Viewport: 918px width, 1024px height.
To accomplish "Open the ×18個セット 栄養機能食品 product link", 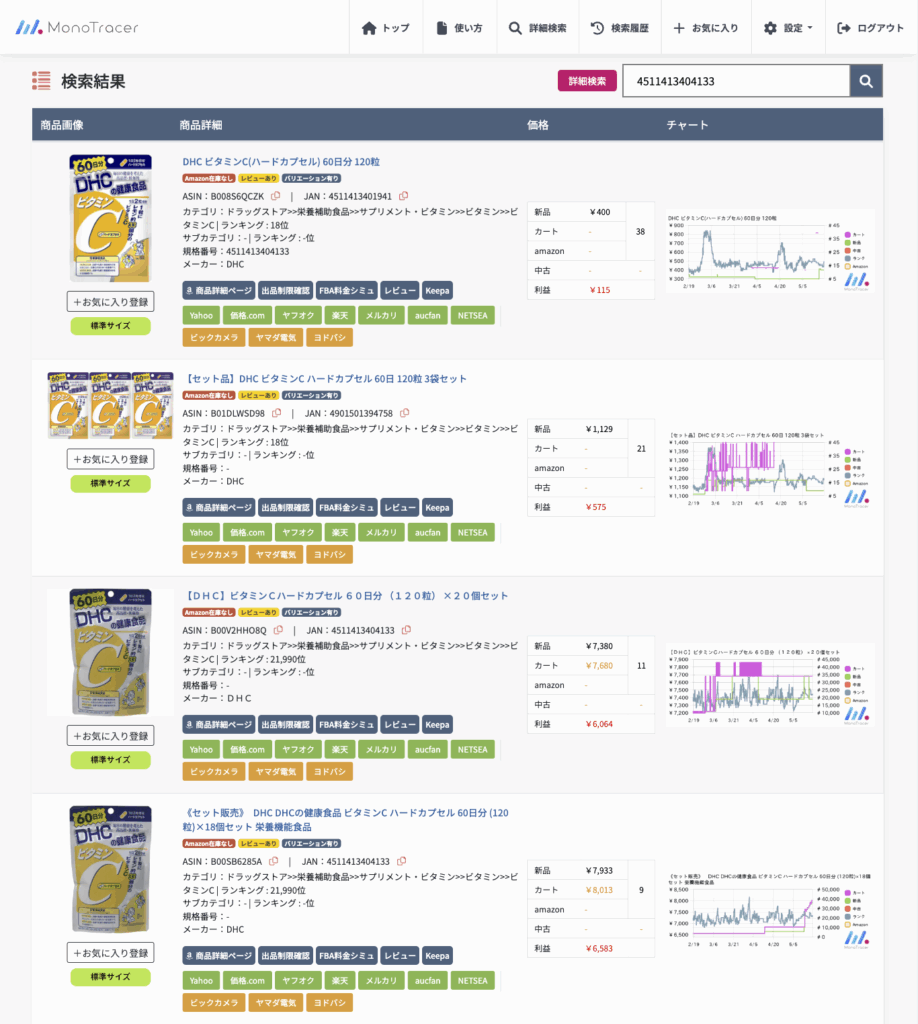I will [345, 820].
